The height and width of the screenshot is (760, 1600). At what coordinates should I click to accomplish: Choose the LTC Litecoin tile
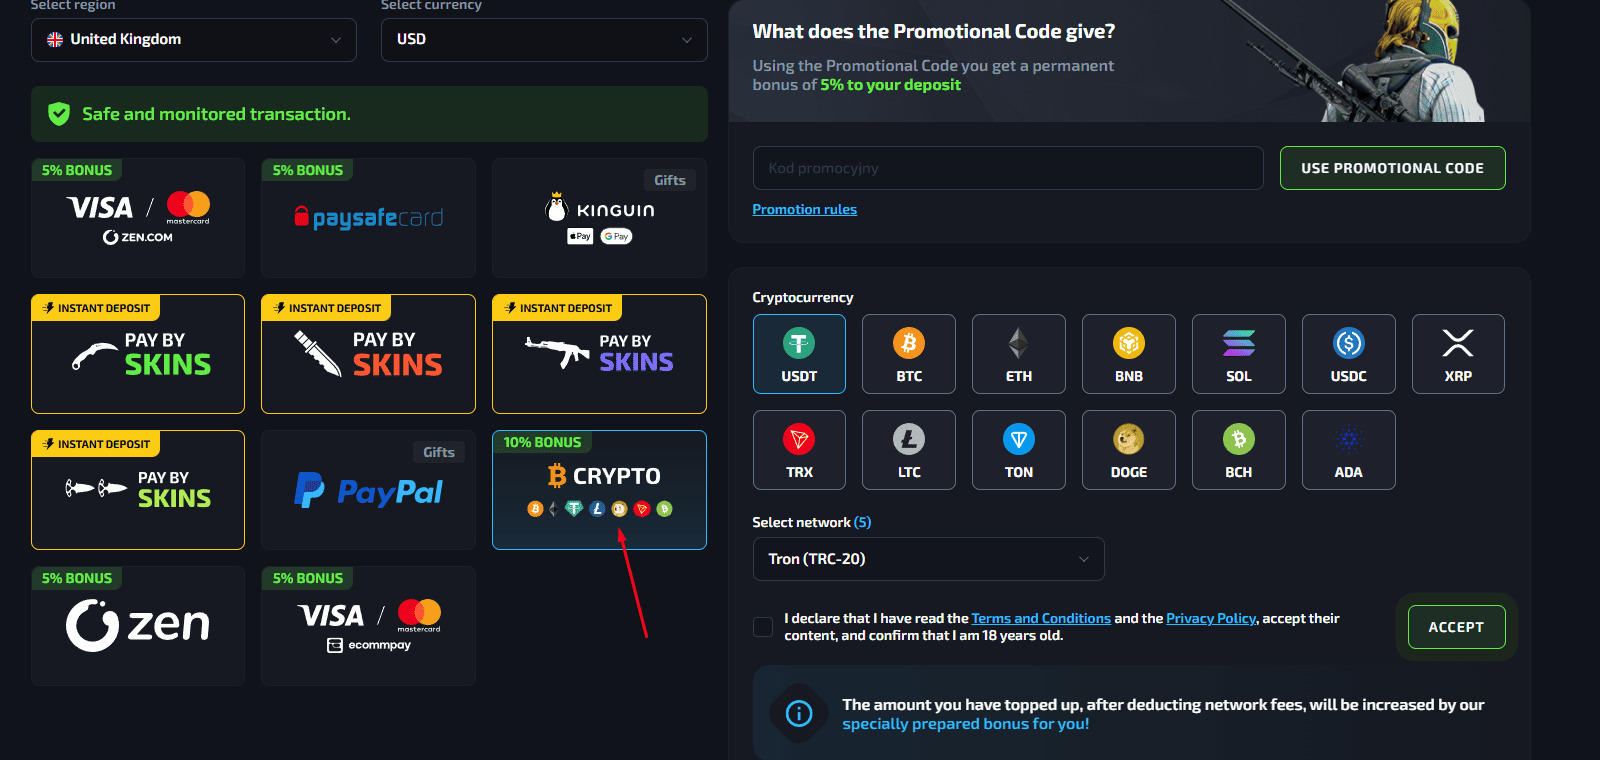click(908, 450)
